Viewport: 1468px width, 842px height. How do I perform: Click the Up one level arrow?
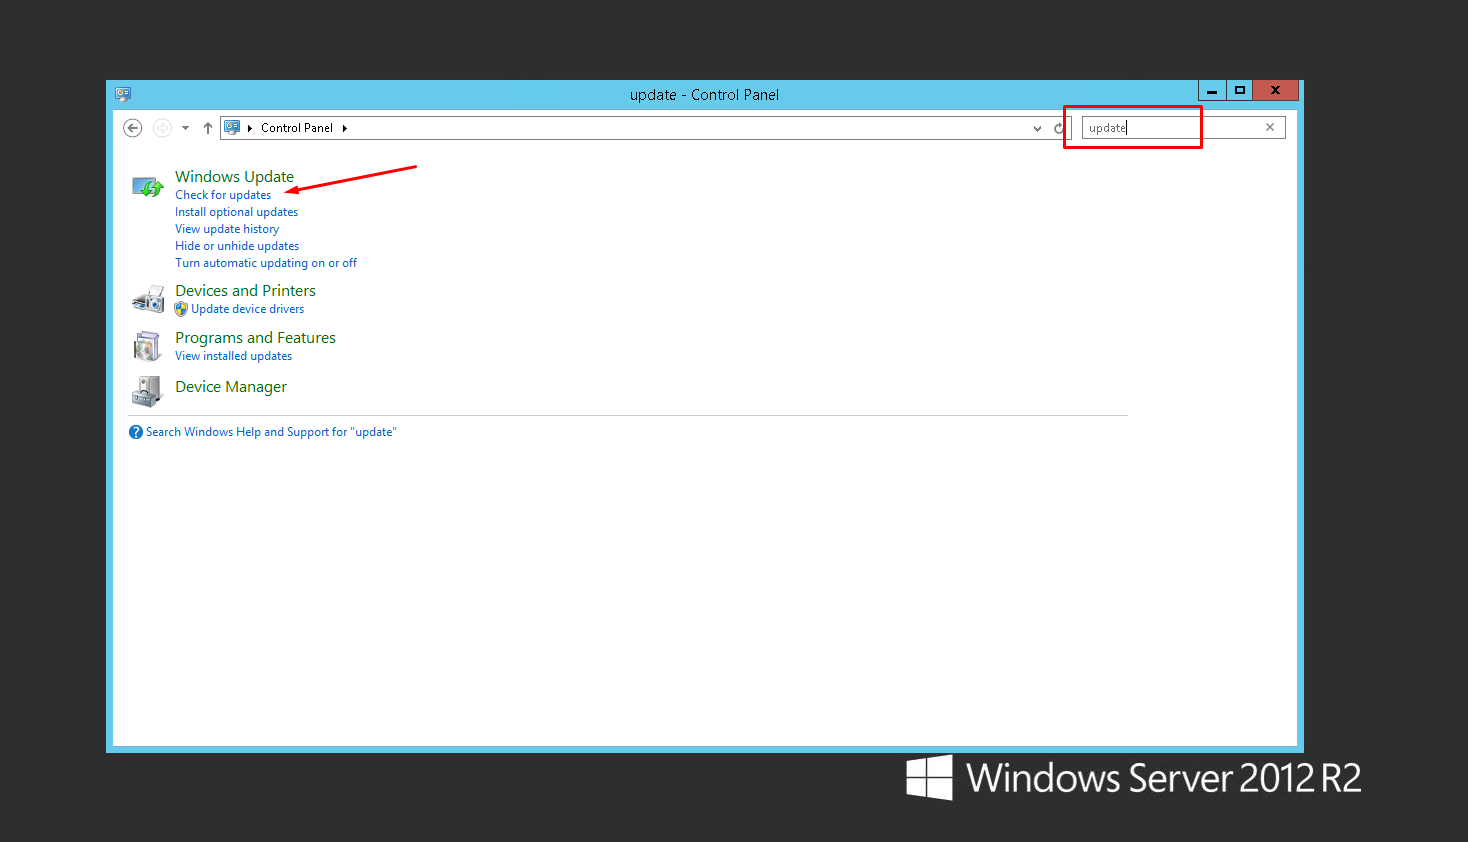(x=208, y=128)
